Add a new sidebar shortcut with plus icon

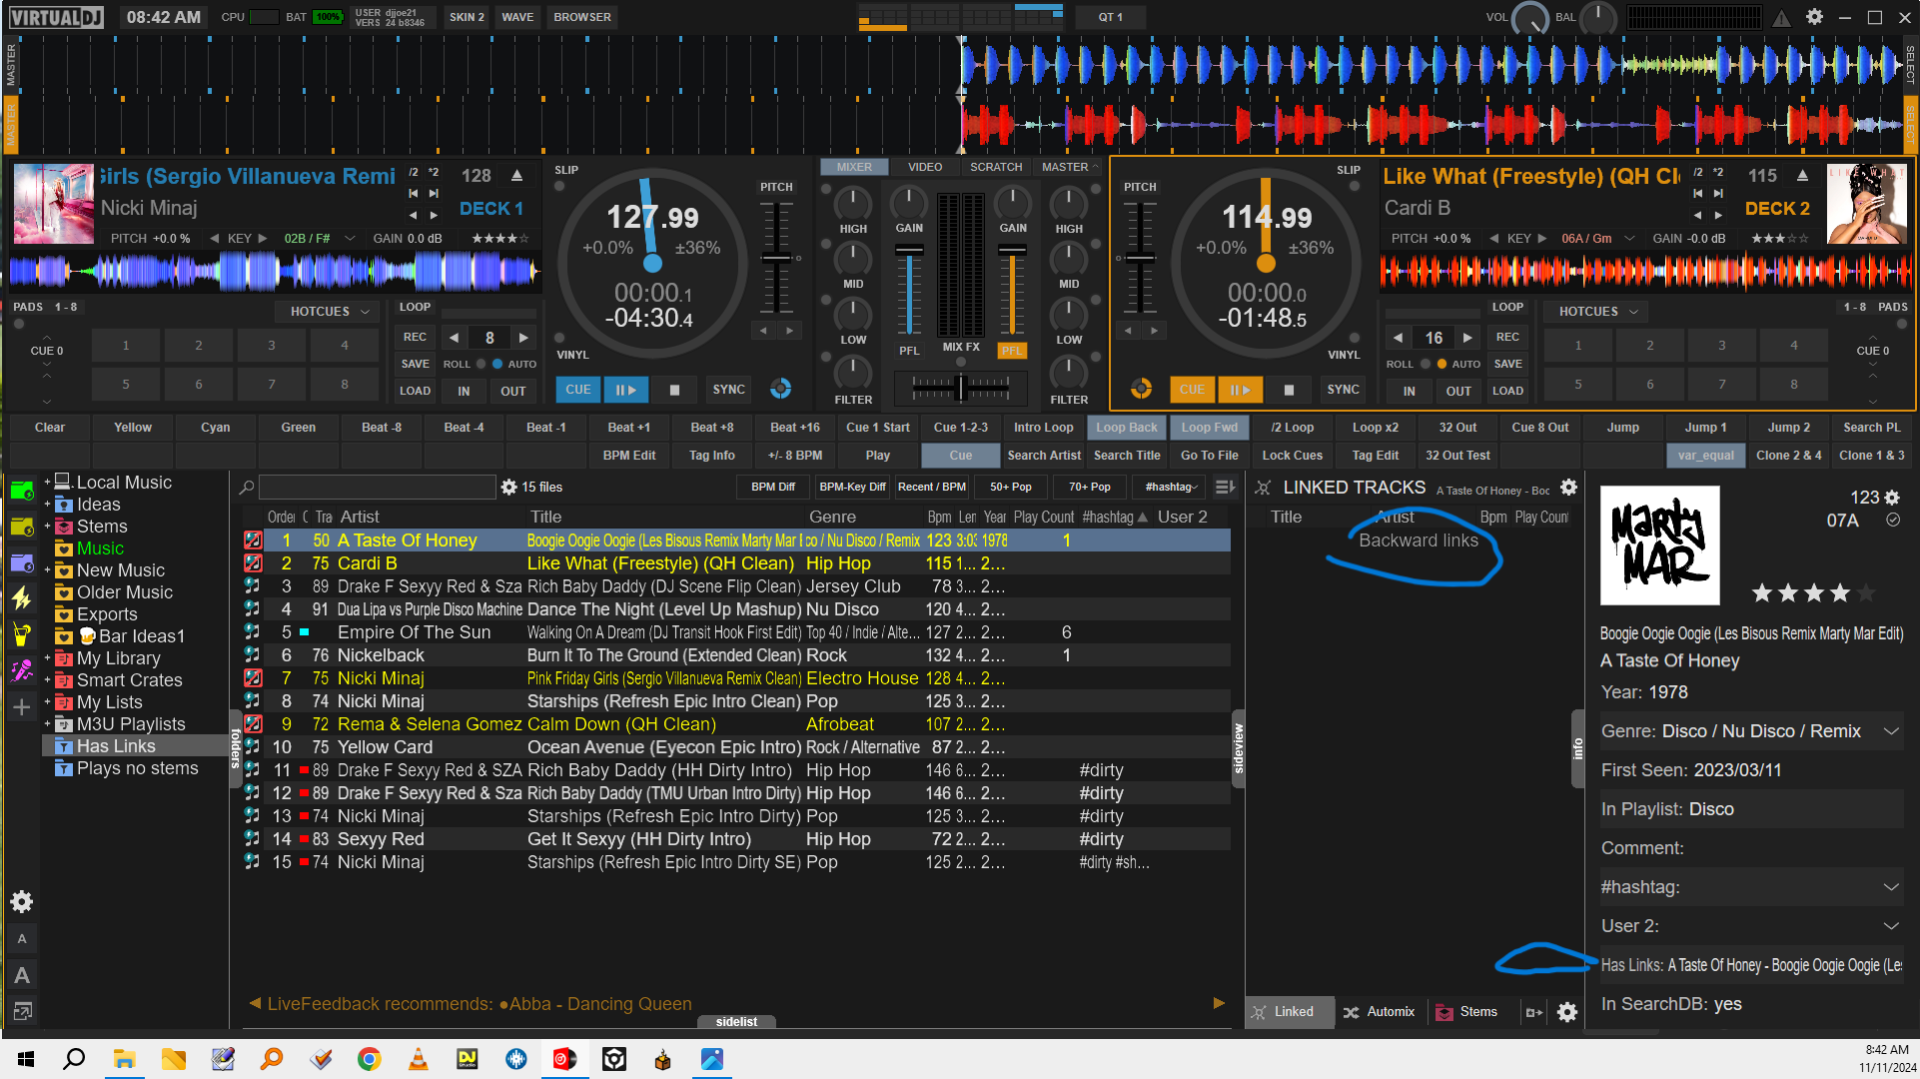[x=22, y=707]
